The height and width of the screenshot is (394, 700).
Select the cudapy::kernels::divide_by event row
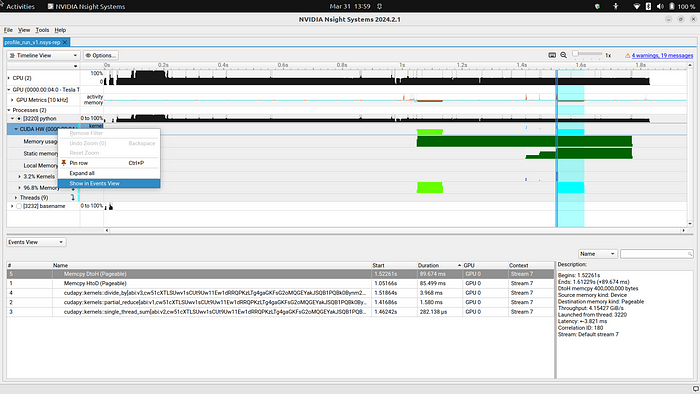click(x=280, y=293)
